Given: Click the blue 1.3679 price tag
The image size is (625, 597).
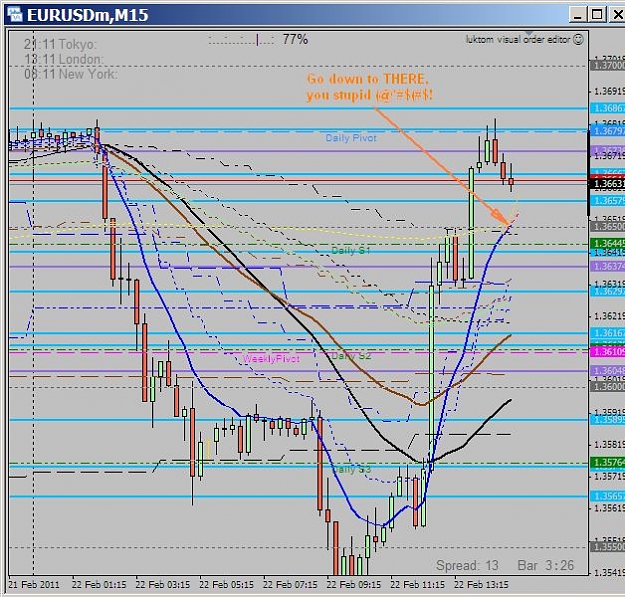Looking at the screenshot, I should (607, 131).
